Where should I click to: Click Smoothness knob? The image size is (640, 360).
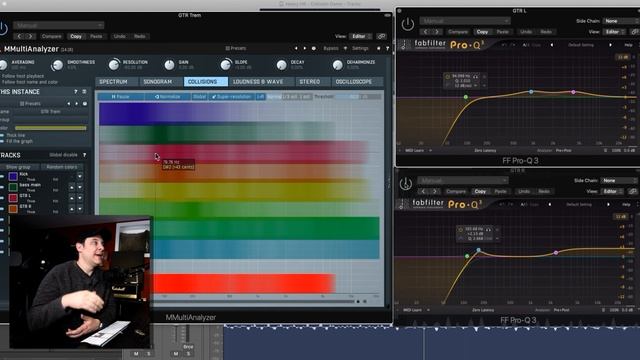pos(58,64)
